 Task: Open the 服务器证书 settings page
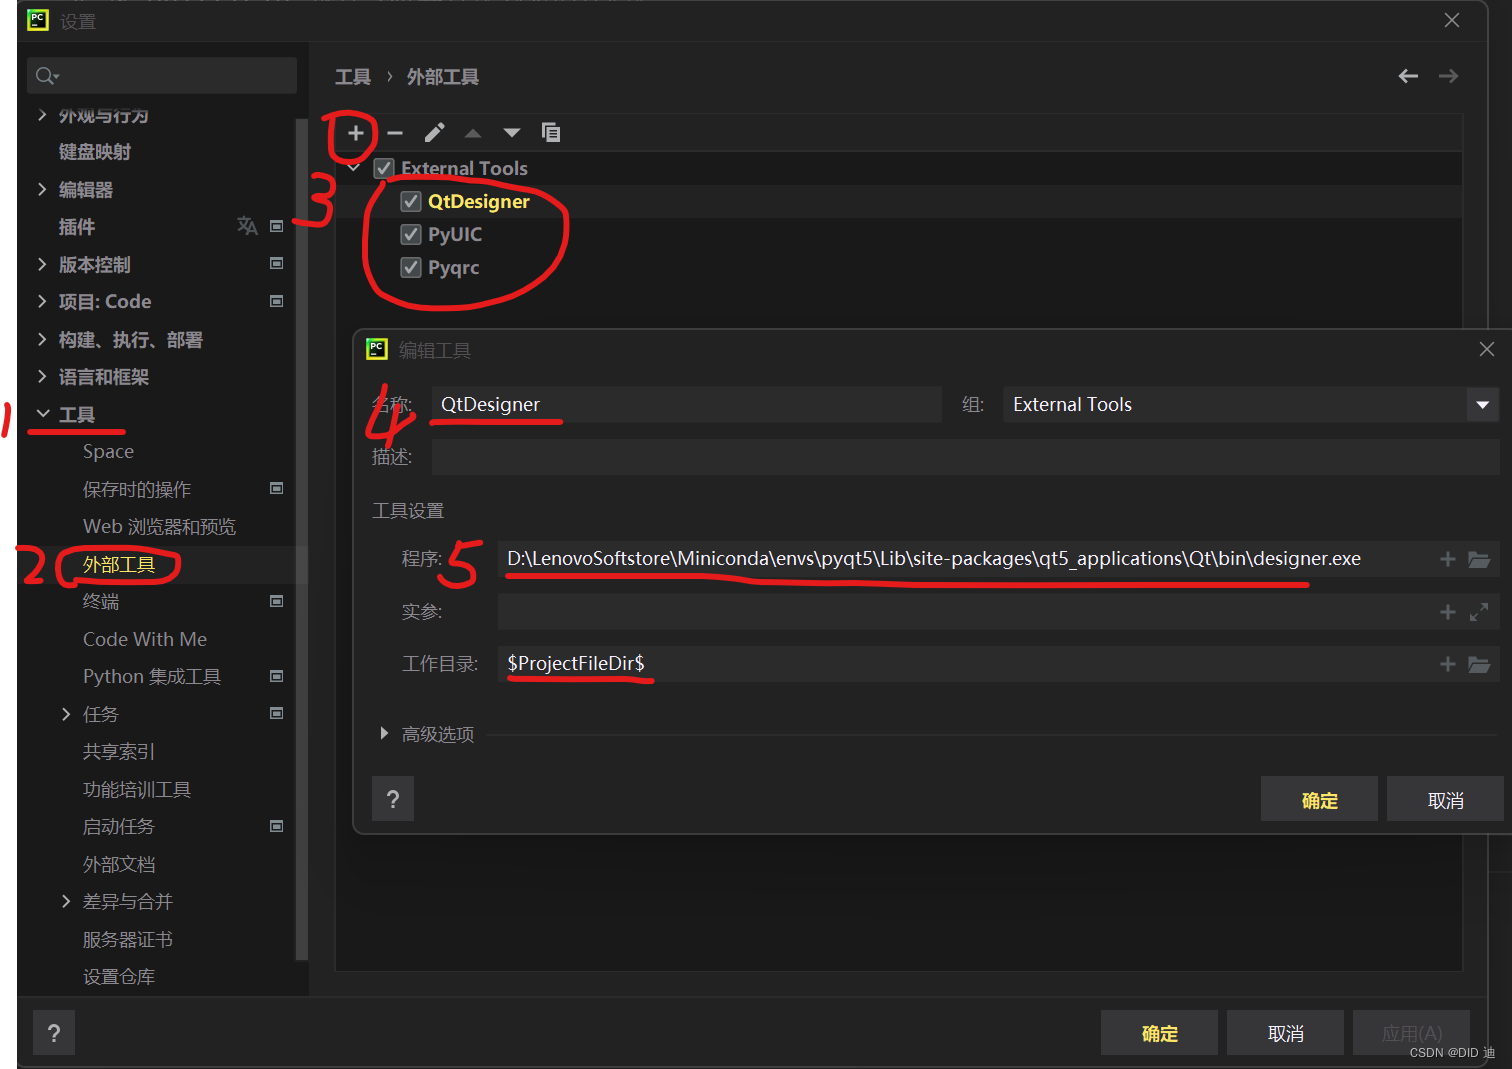click(128, 939)
